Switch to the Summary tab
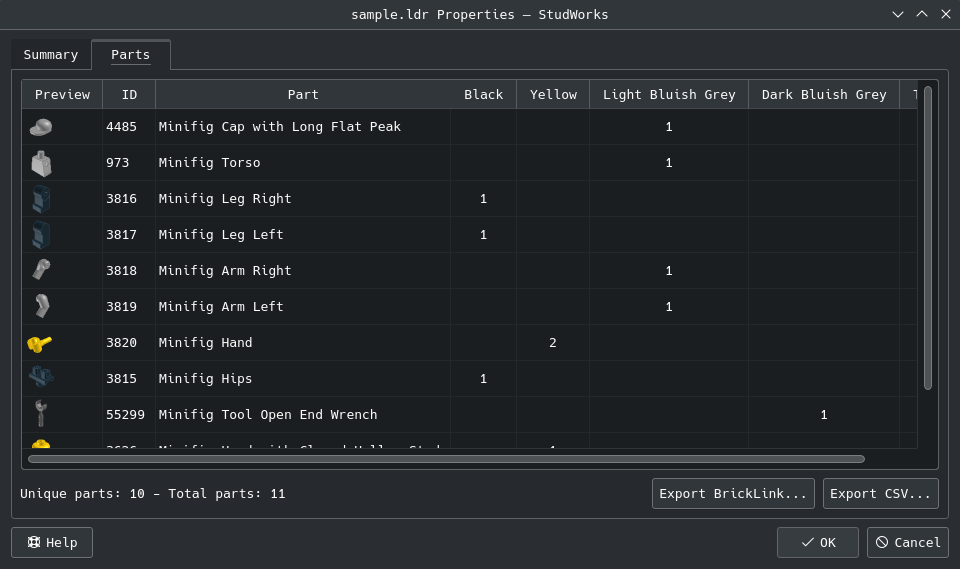The height and width of the screenshot is (569, 960). (51, 55)
